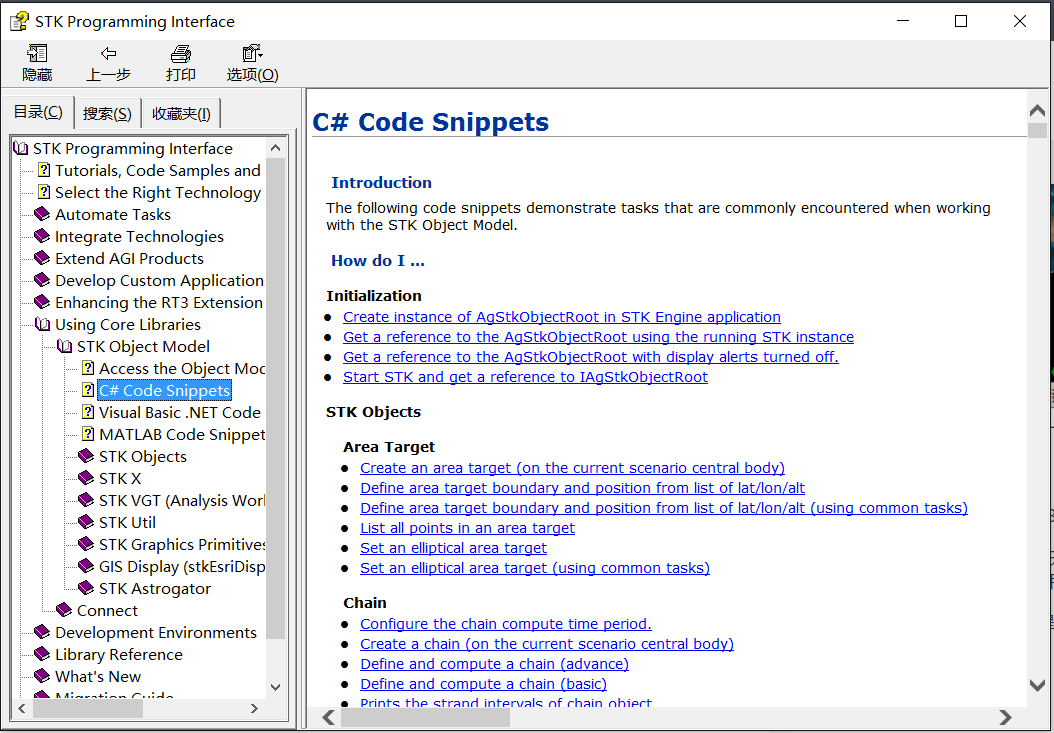Screen dimensions: 1054x733
Task: Click the STK Astrogator book icon
Action: click(86, 588)
